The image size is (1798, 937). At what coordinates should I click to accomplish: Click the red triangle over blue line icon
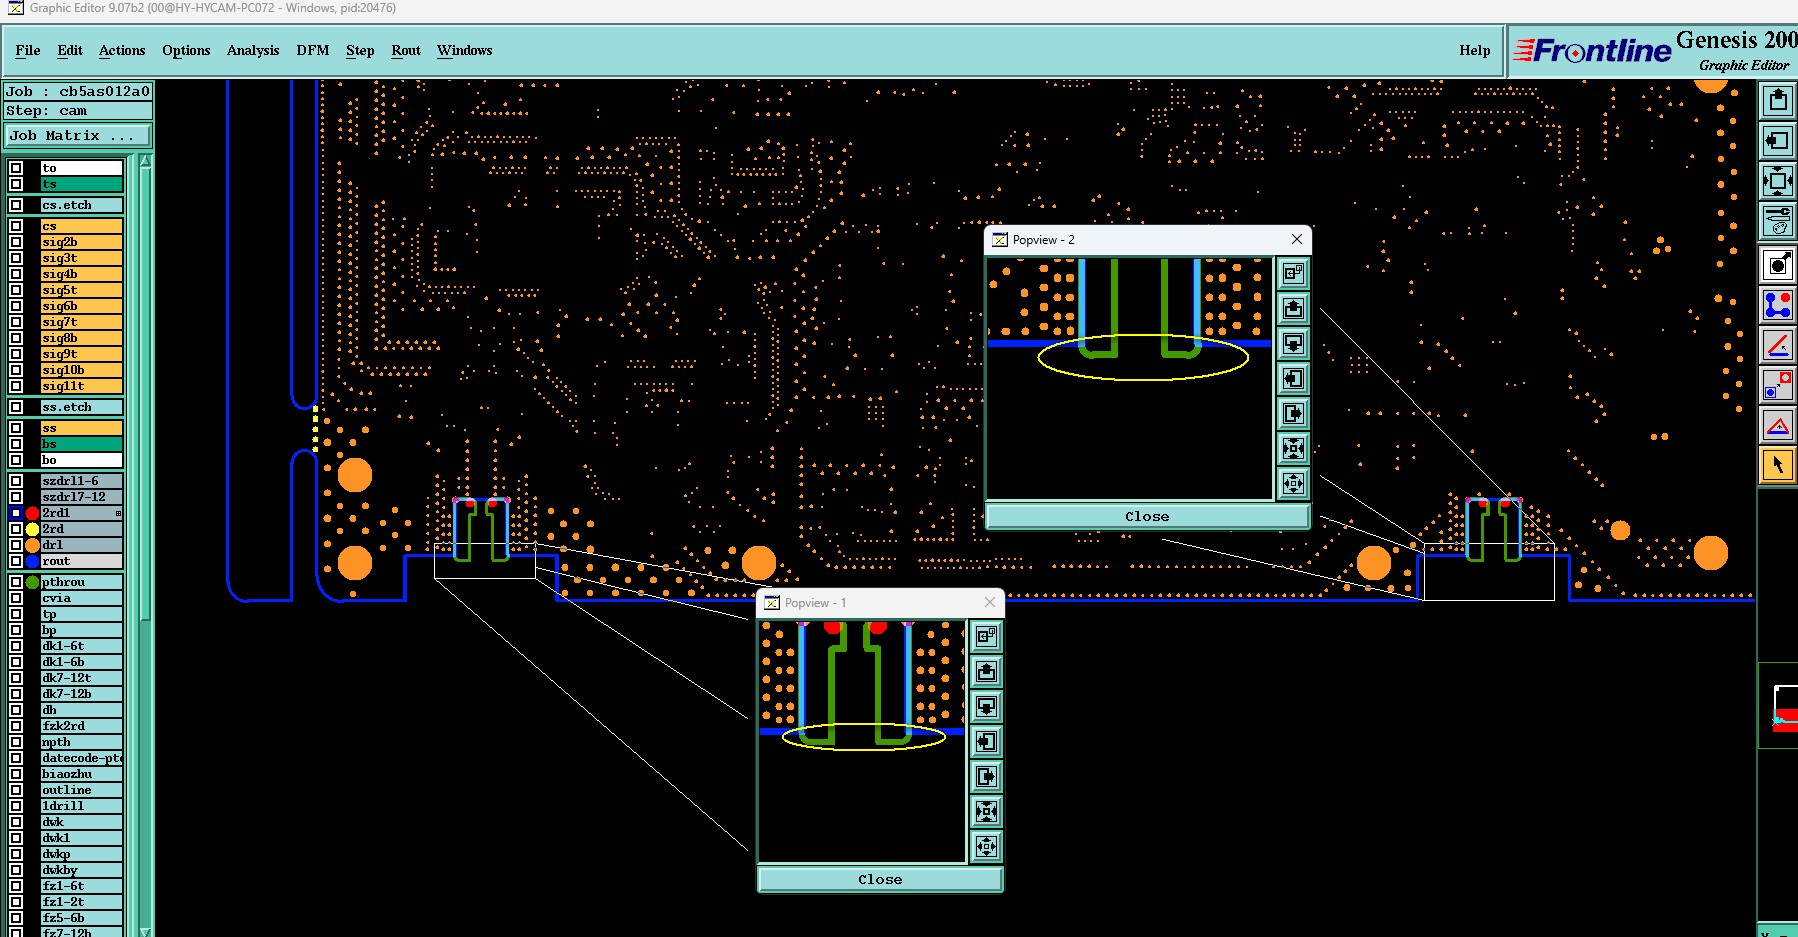point(1778,425)
